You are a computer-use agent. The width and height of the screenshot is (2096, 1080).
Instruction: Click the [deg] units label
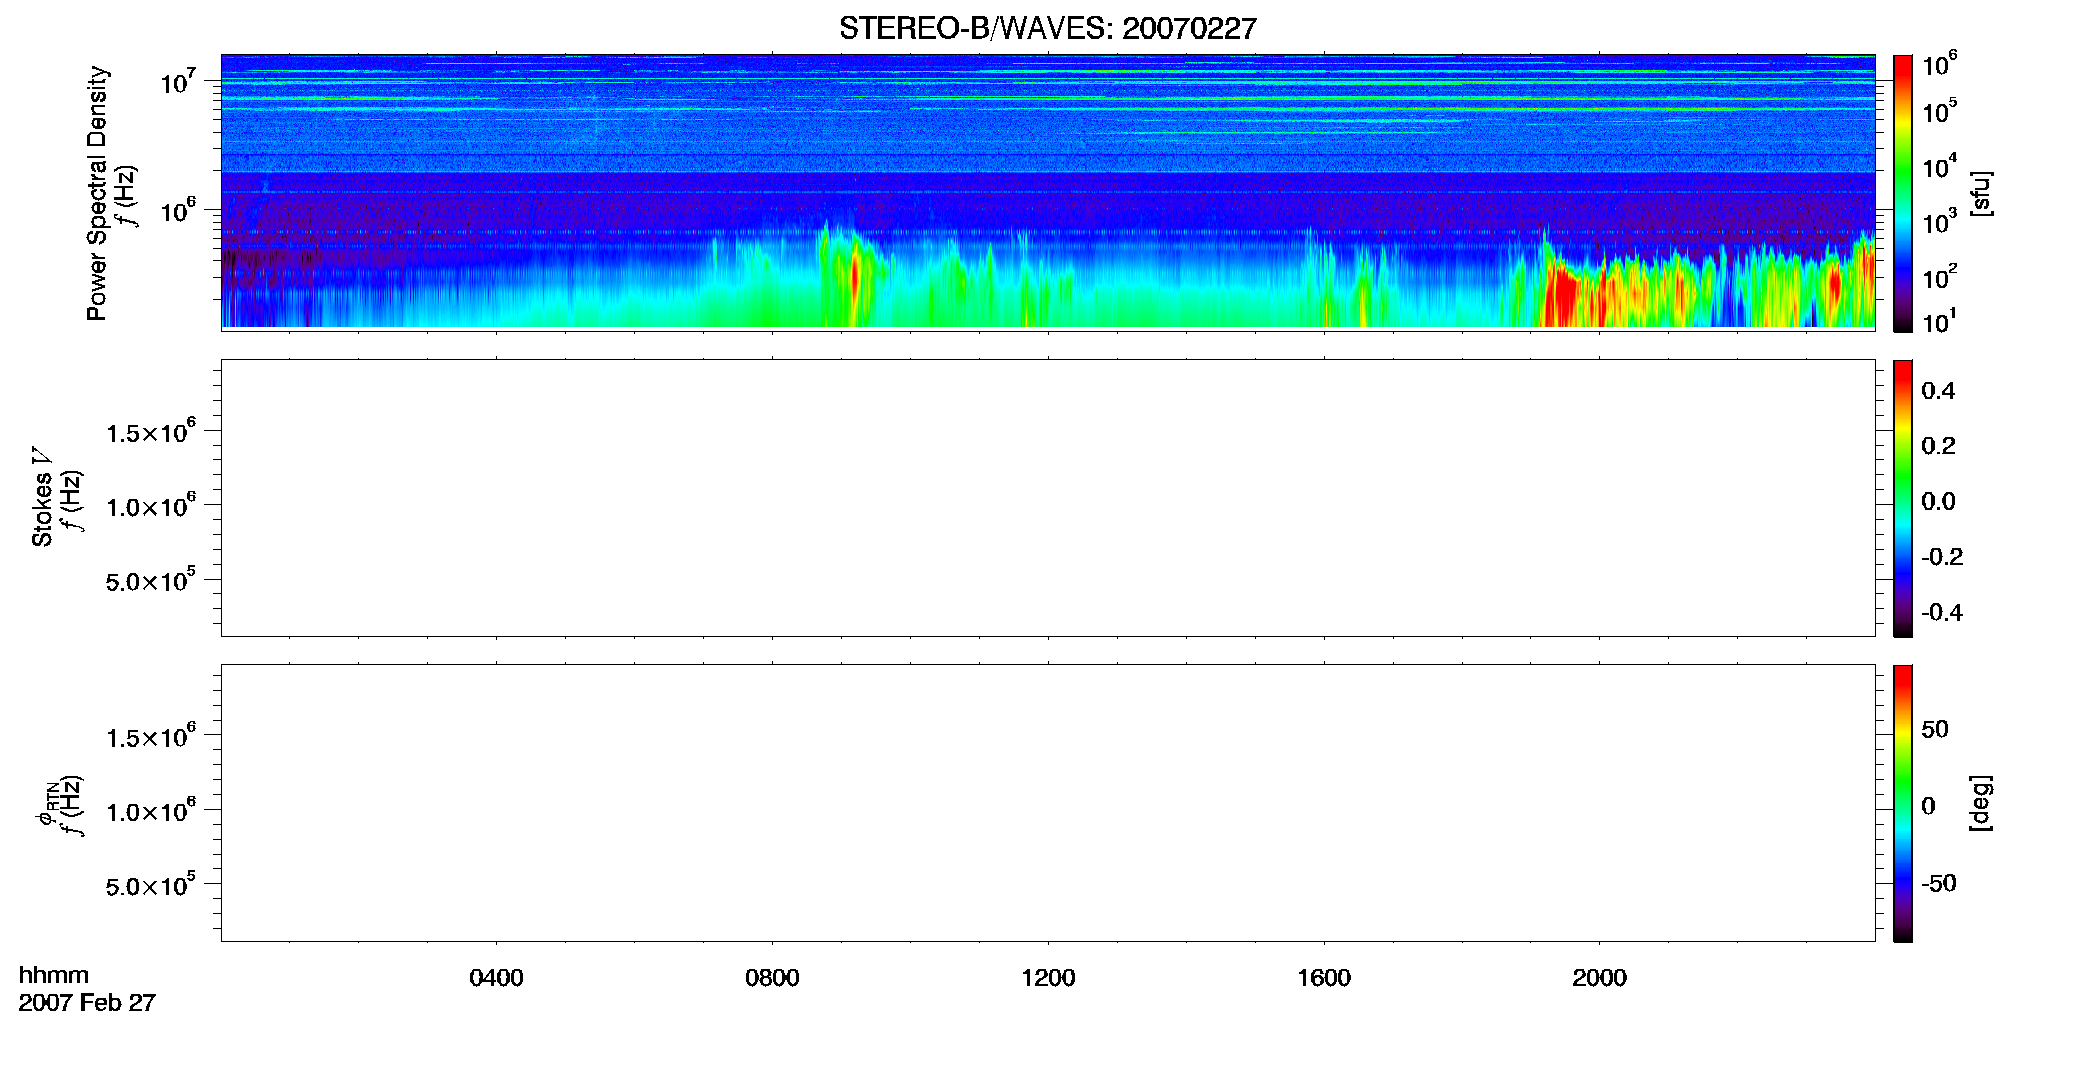tap(1981, 803)
